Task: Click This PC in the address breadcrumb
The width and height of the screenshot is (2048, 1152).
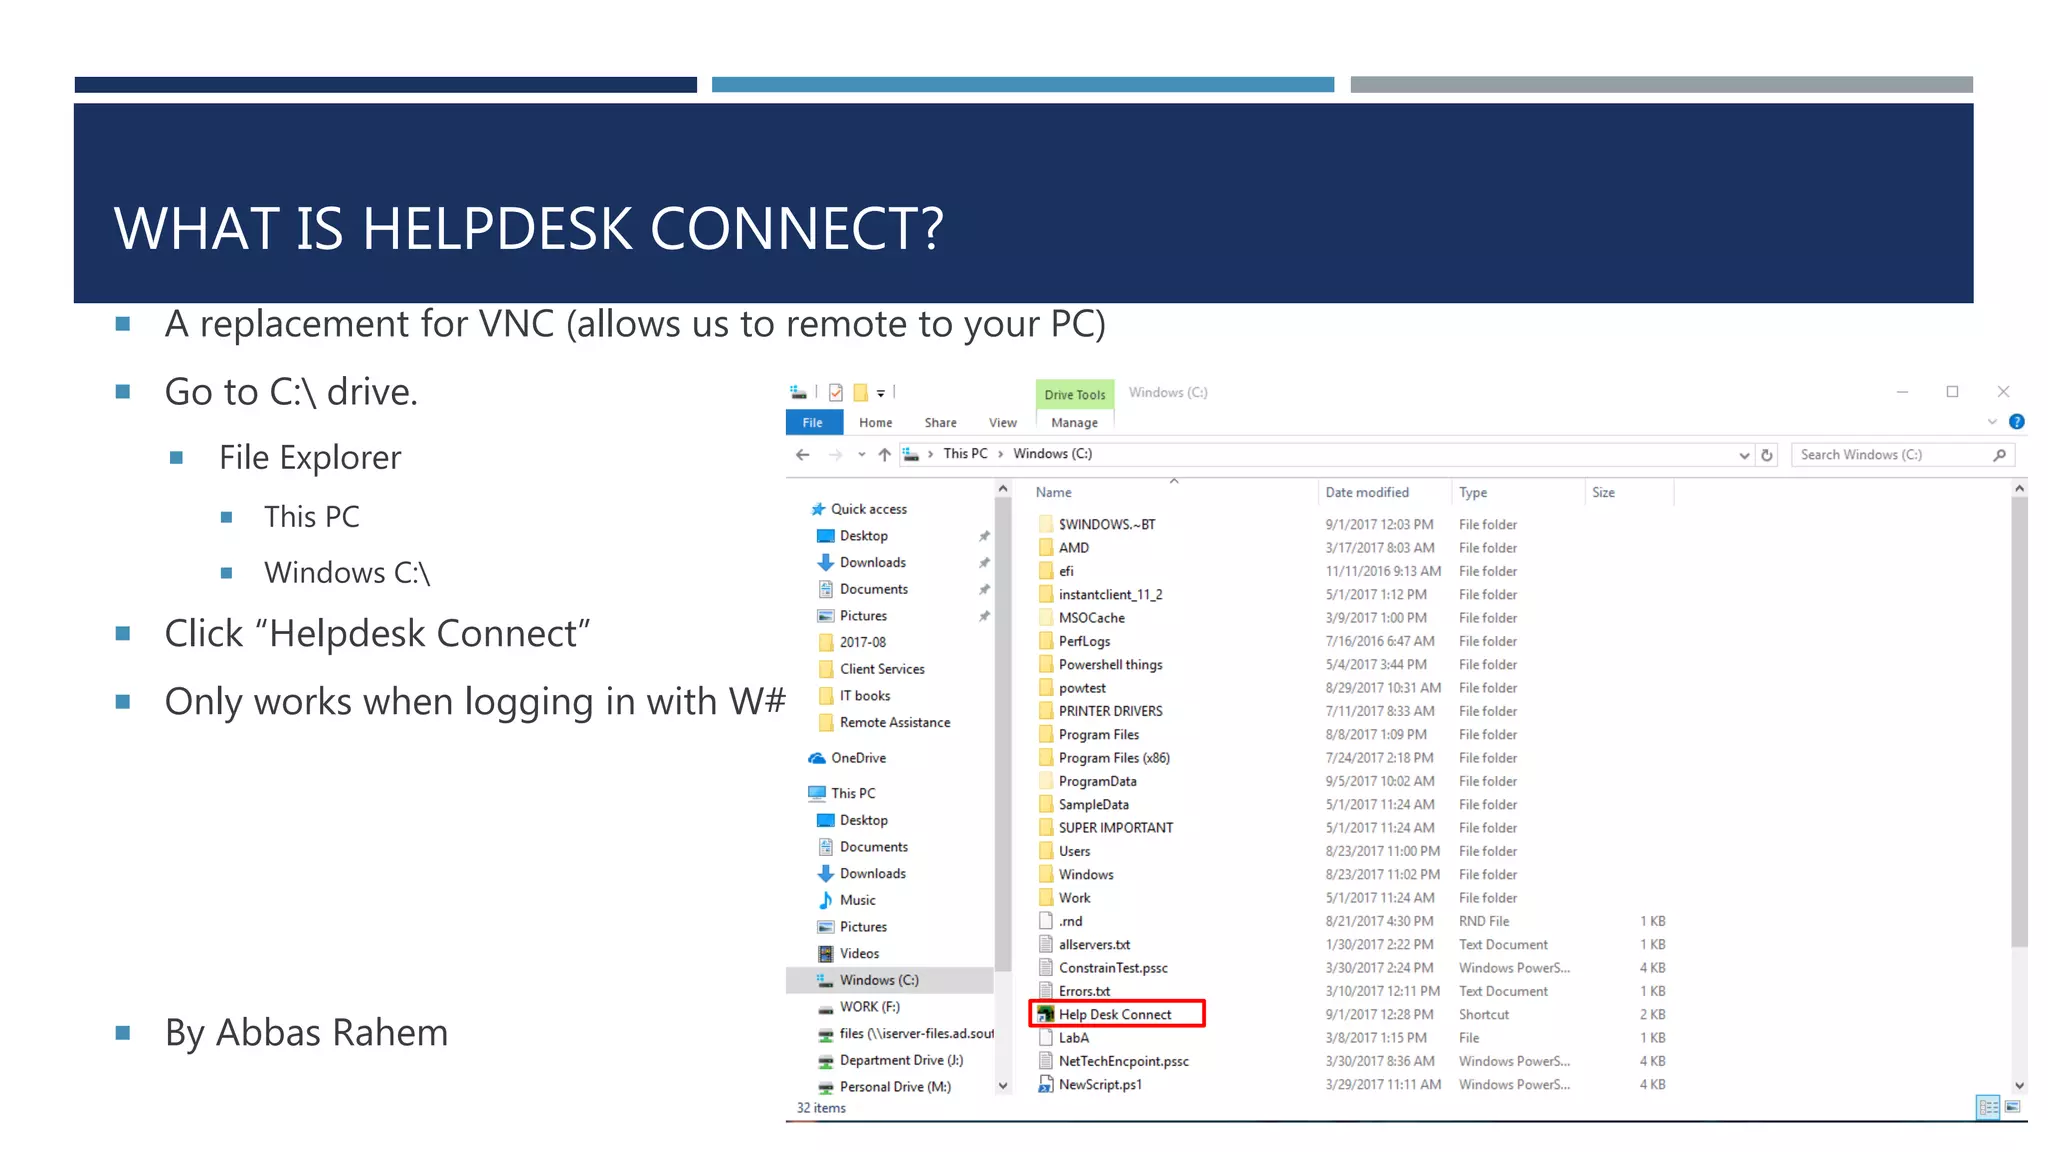Action: click(x=965, y=454)
